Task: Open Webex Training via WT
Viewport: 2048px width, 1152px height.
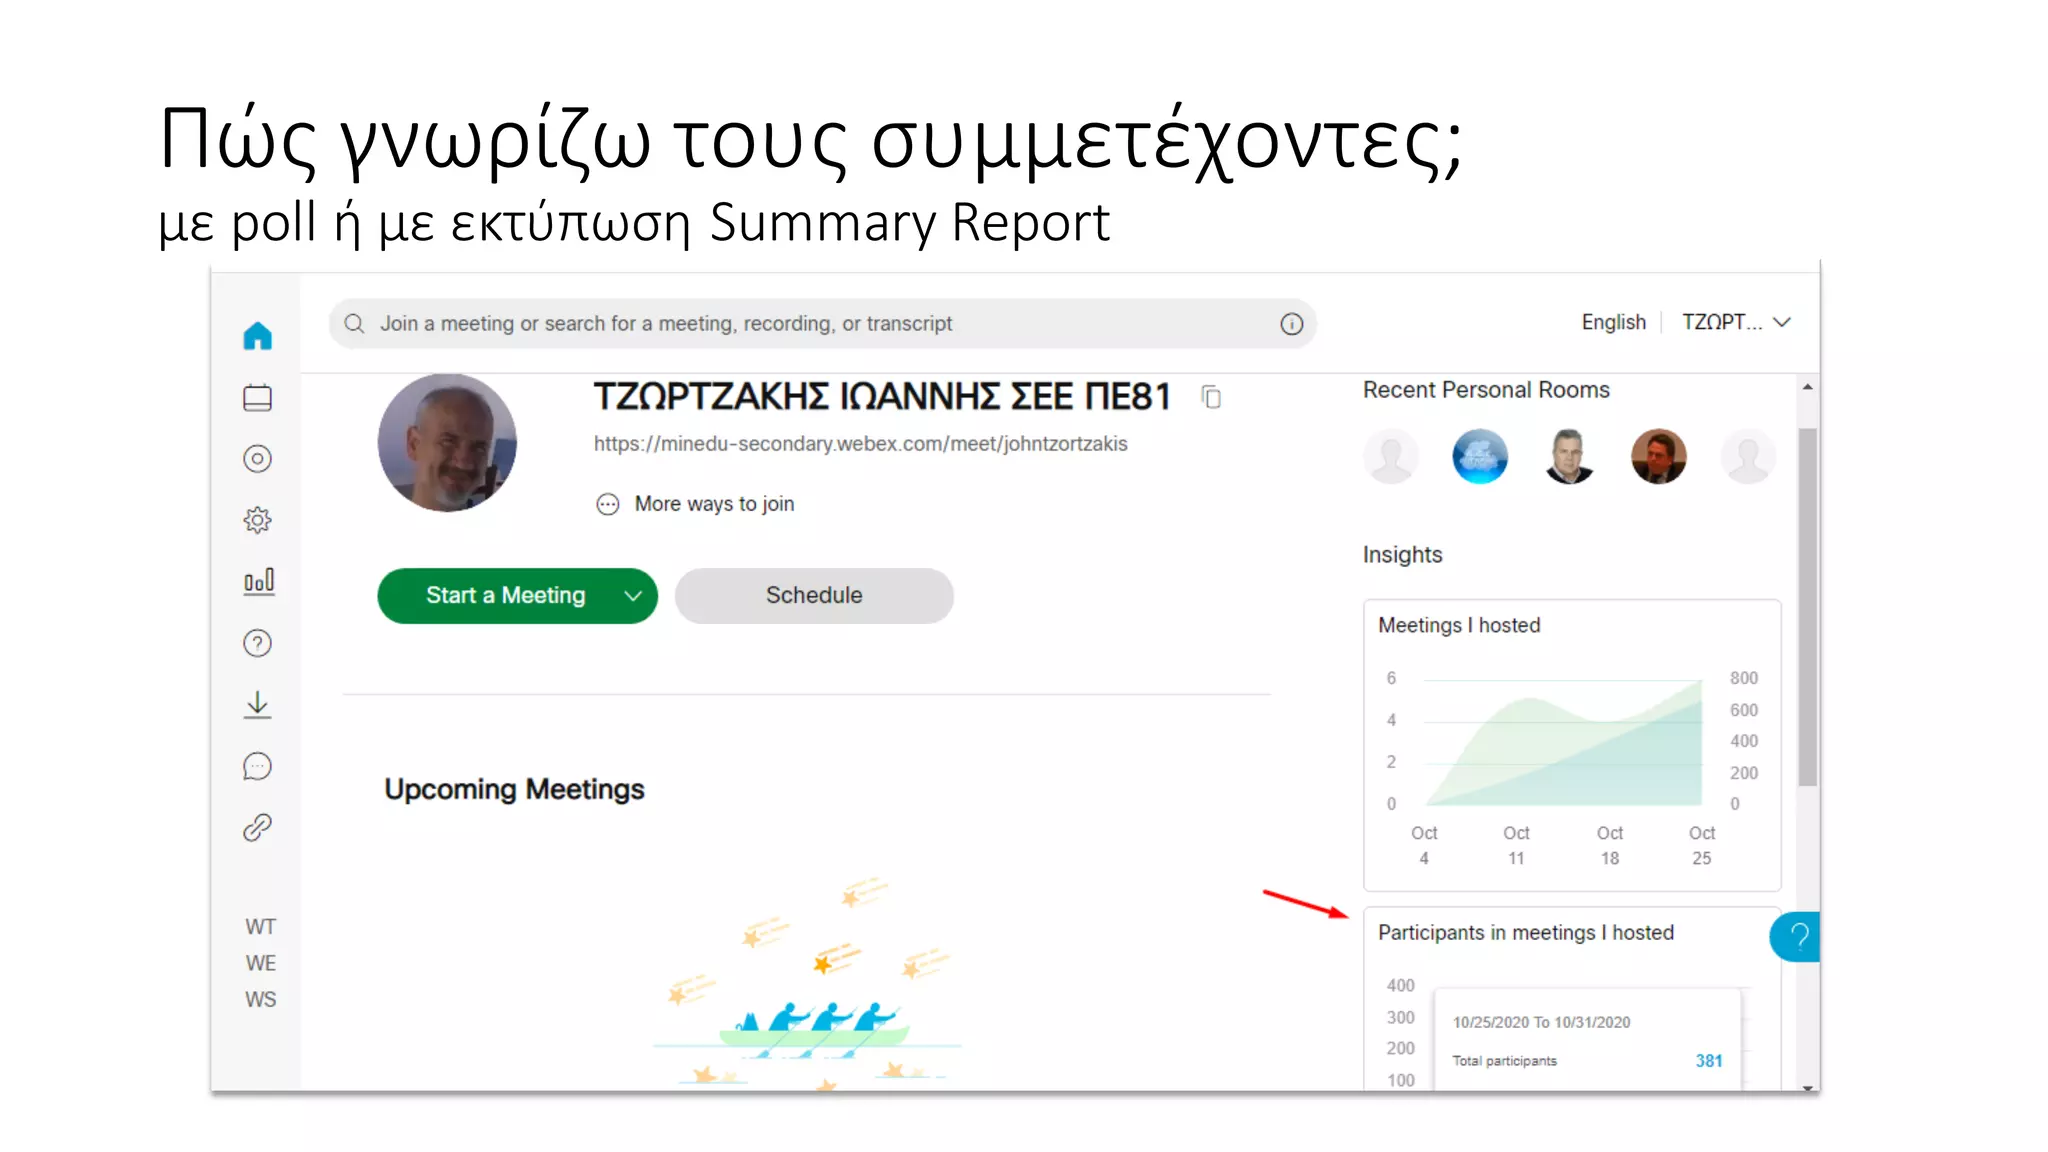Action: click(260, 927)
